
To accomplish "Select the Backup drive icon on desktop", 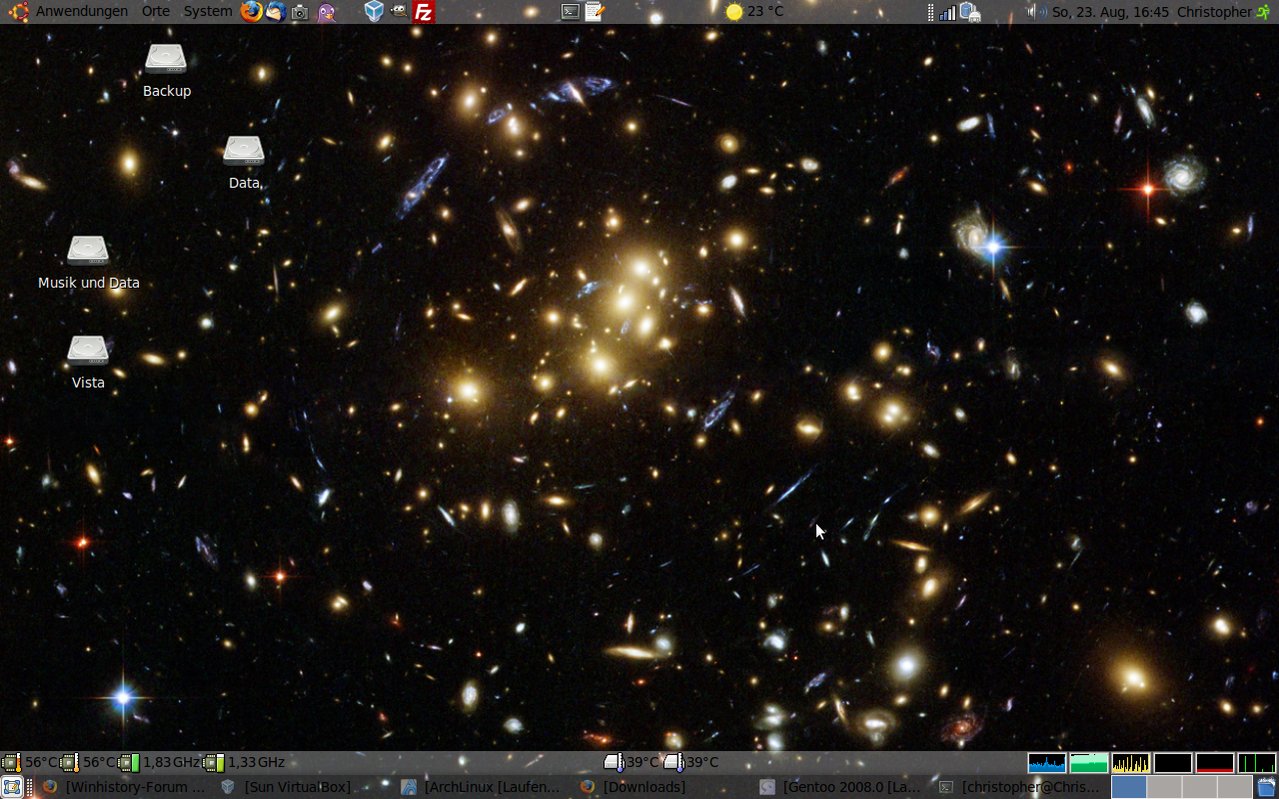I will pos(166,60).
